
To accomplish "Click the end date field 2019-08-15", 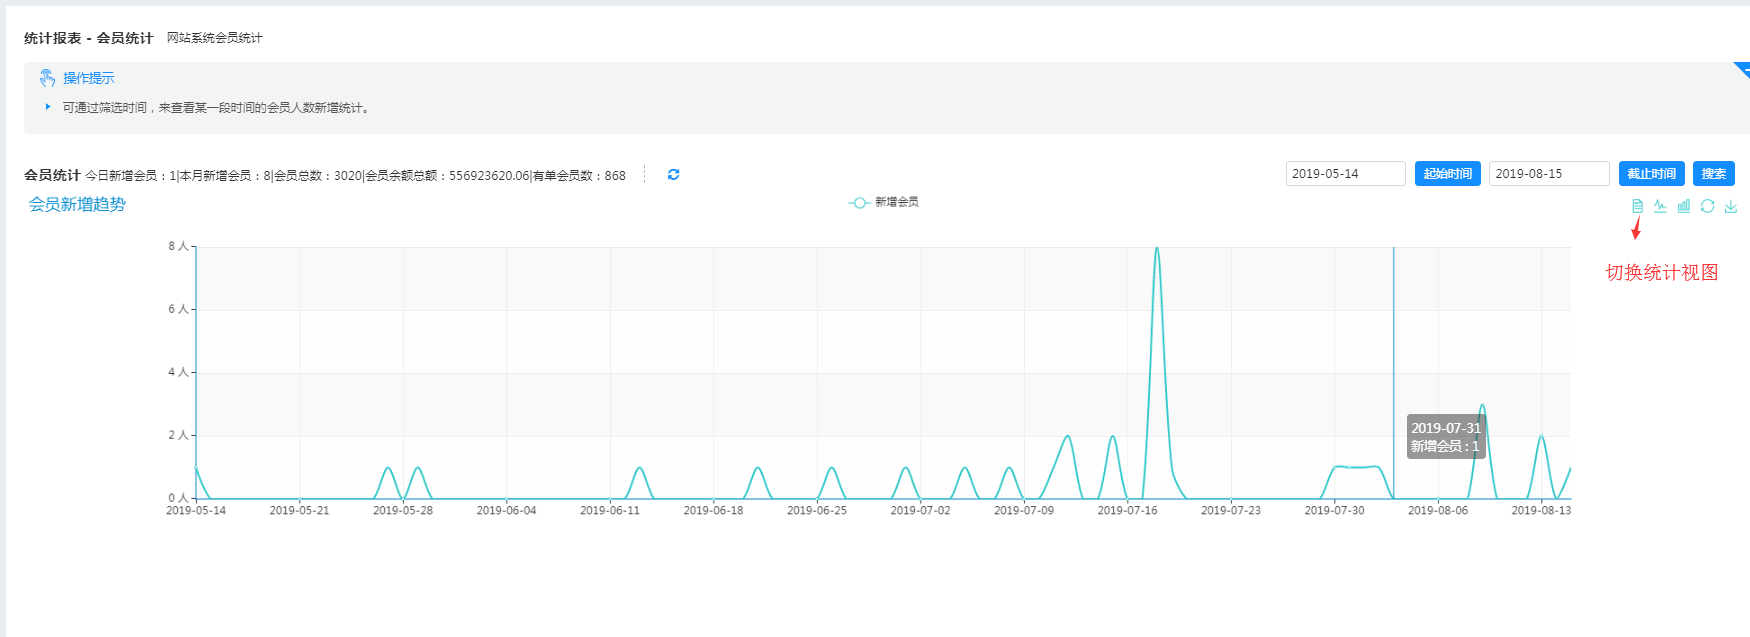I will point(1548,174).
